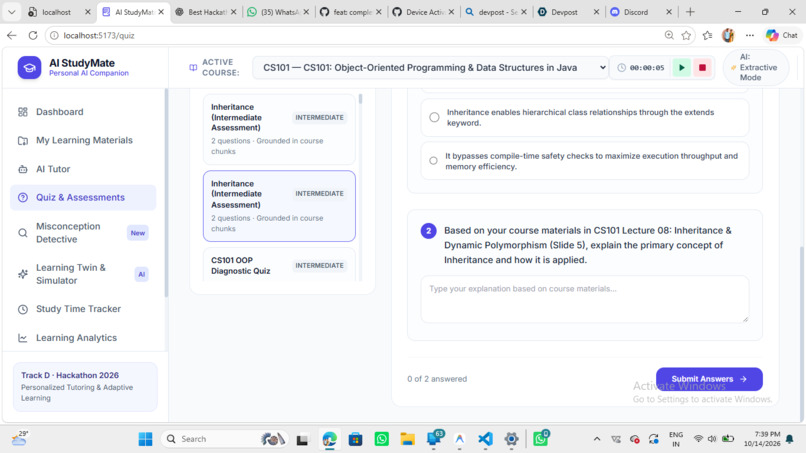Click the AI StudyMate graduation cap logo

pyautogui.click(x=29, y=68)
